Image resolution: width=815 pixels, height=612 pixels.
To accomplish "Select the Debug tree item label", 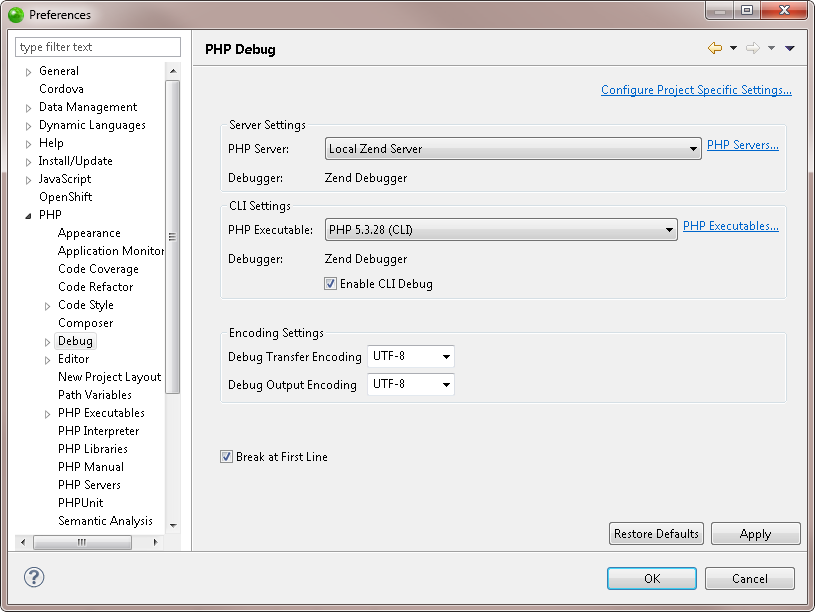I will point(75,341).
